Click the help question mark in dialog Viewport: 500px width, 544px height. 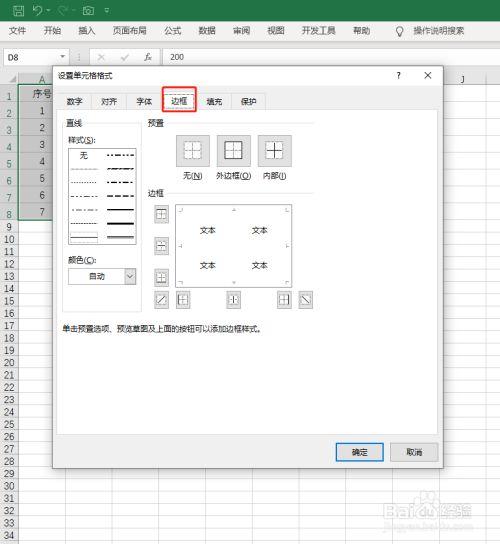coord(399,75)
